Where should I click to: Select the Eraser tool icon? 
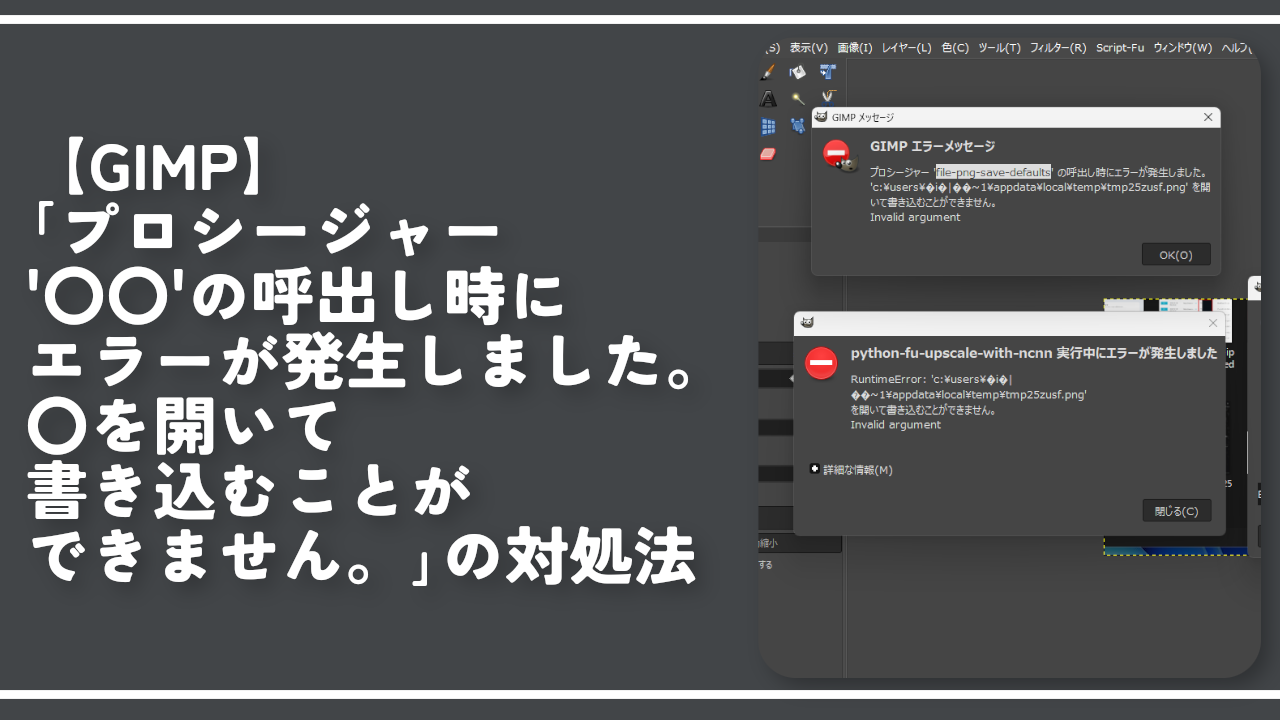pos(768,154)
